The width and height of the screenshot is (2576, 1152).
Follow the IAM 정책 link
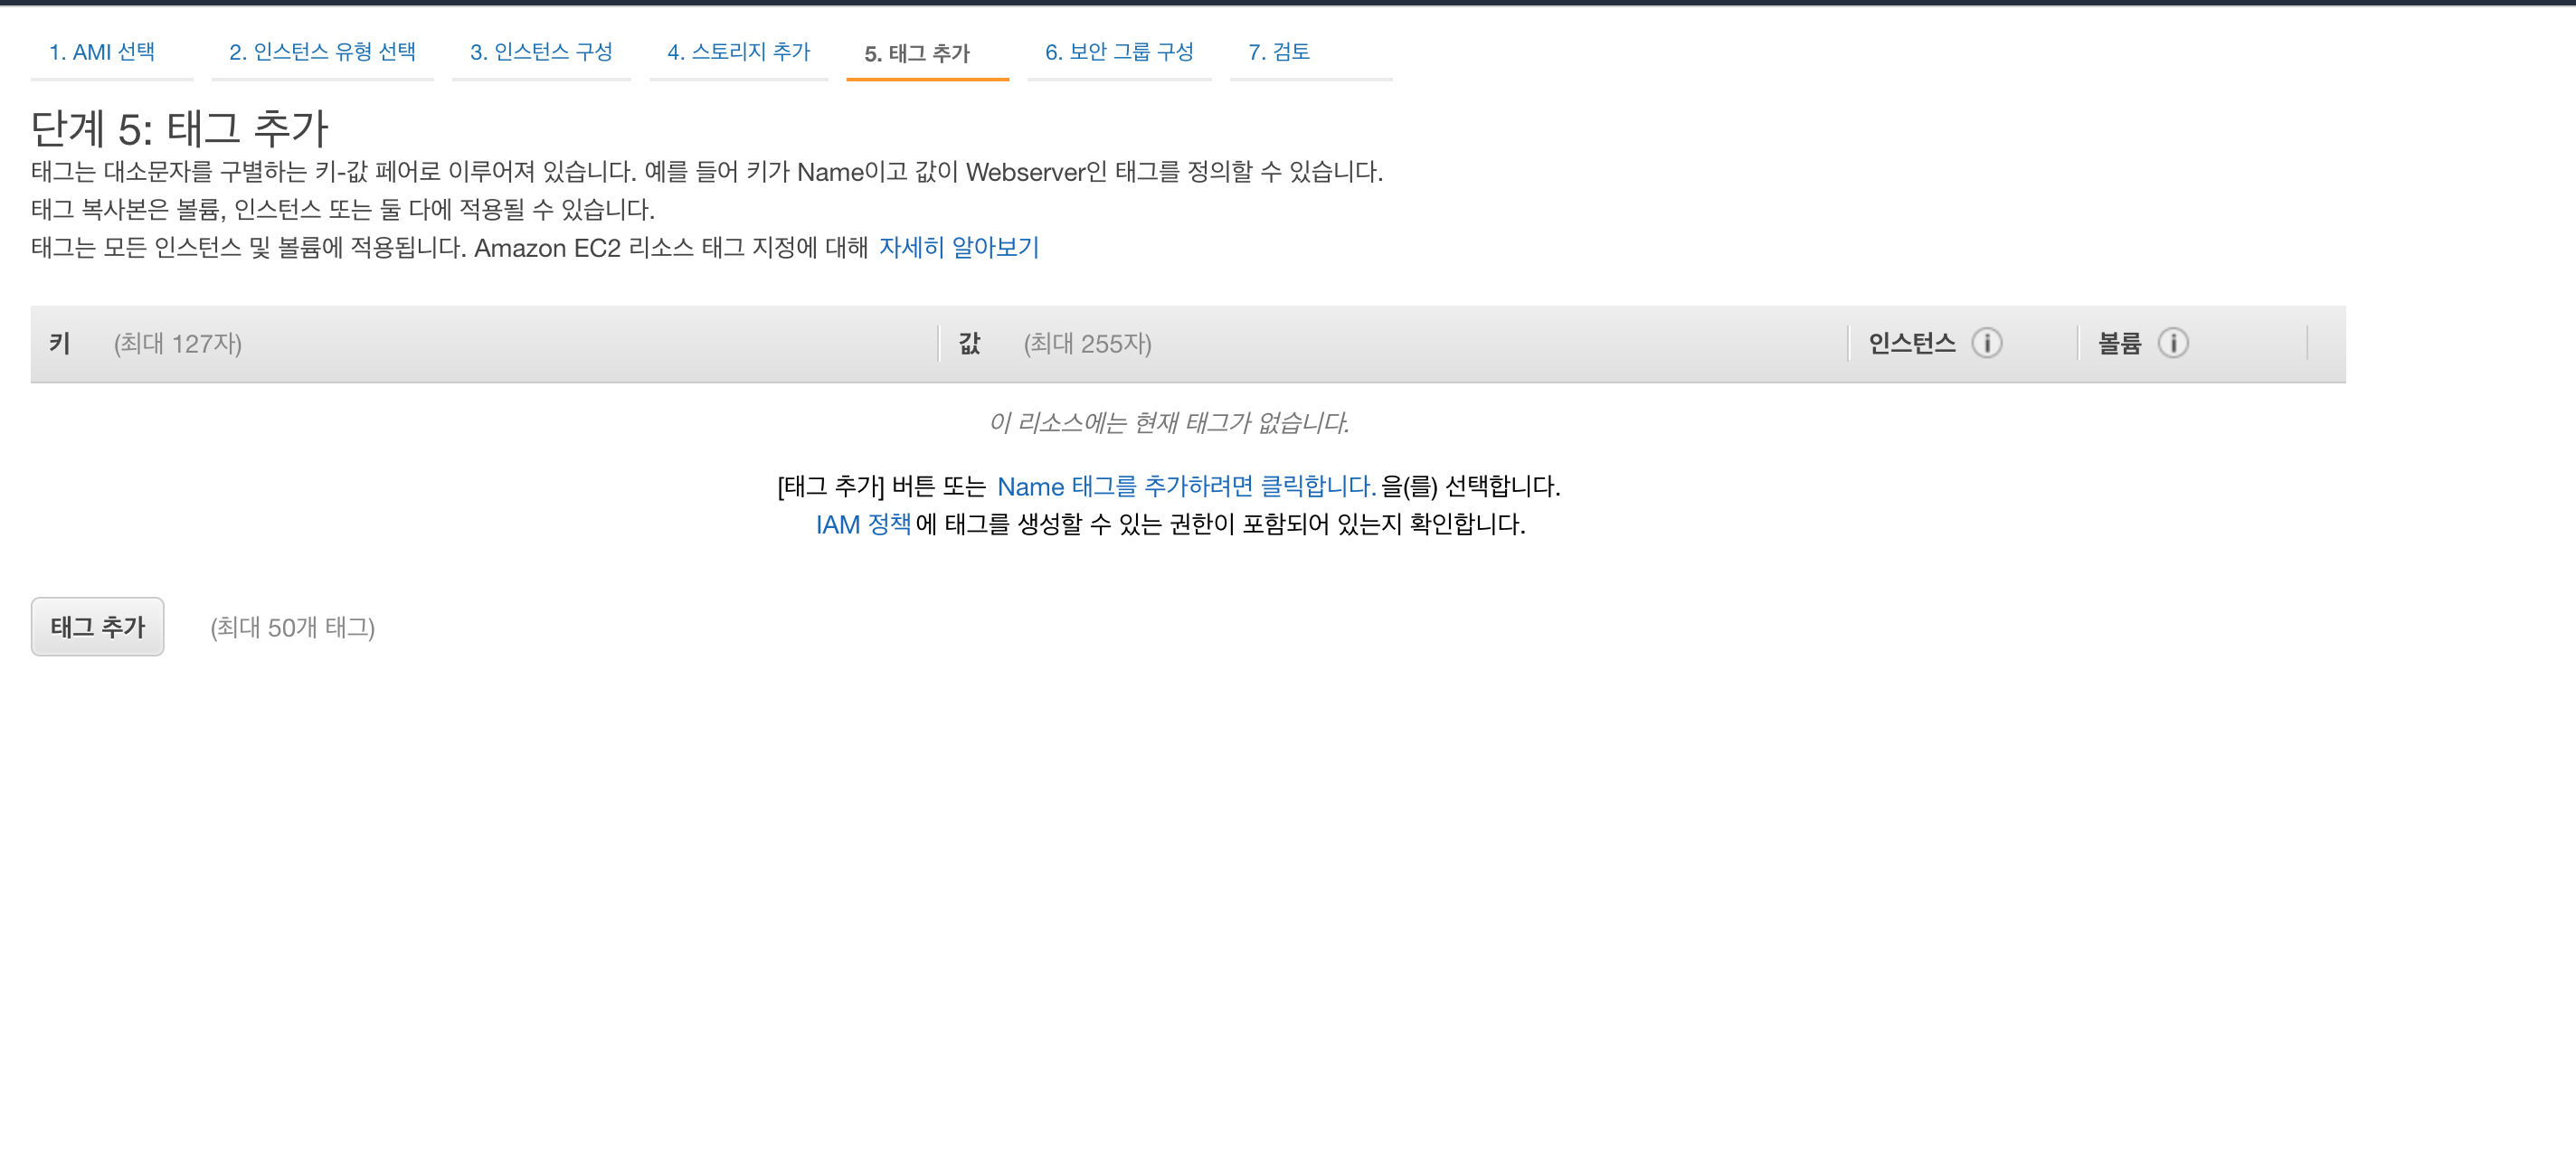(x=862, y=524)
